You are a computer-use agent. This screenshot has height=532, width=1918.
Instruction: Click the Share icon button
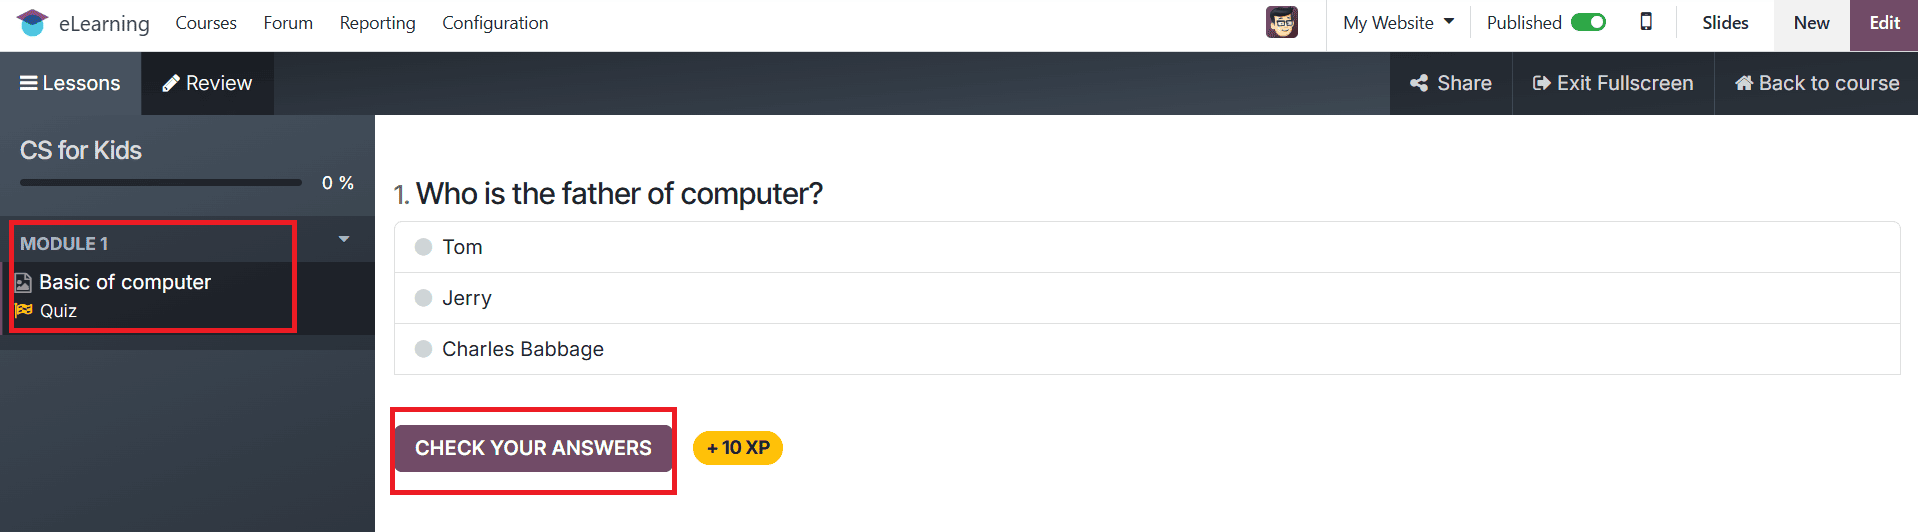pyautogui.click(x=1418, y=83)
